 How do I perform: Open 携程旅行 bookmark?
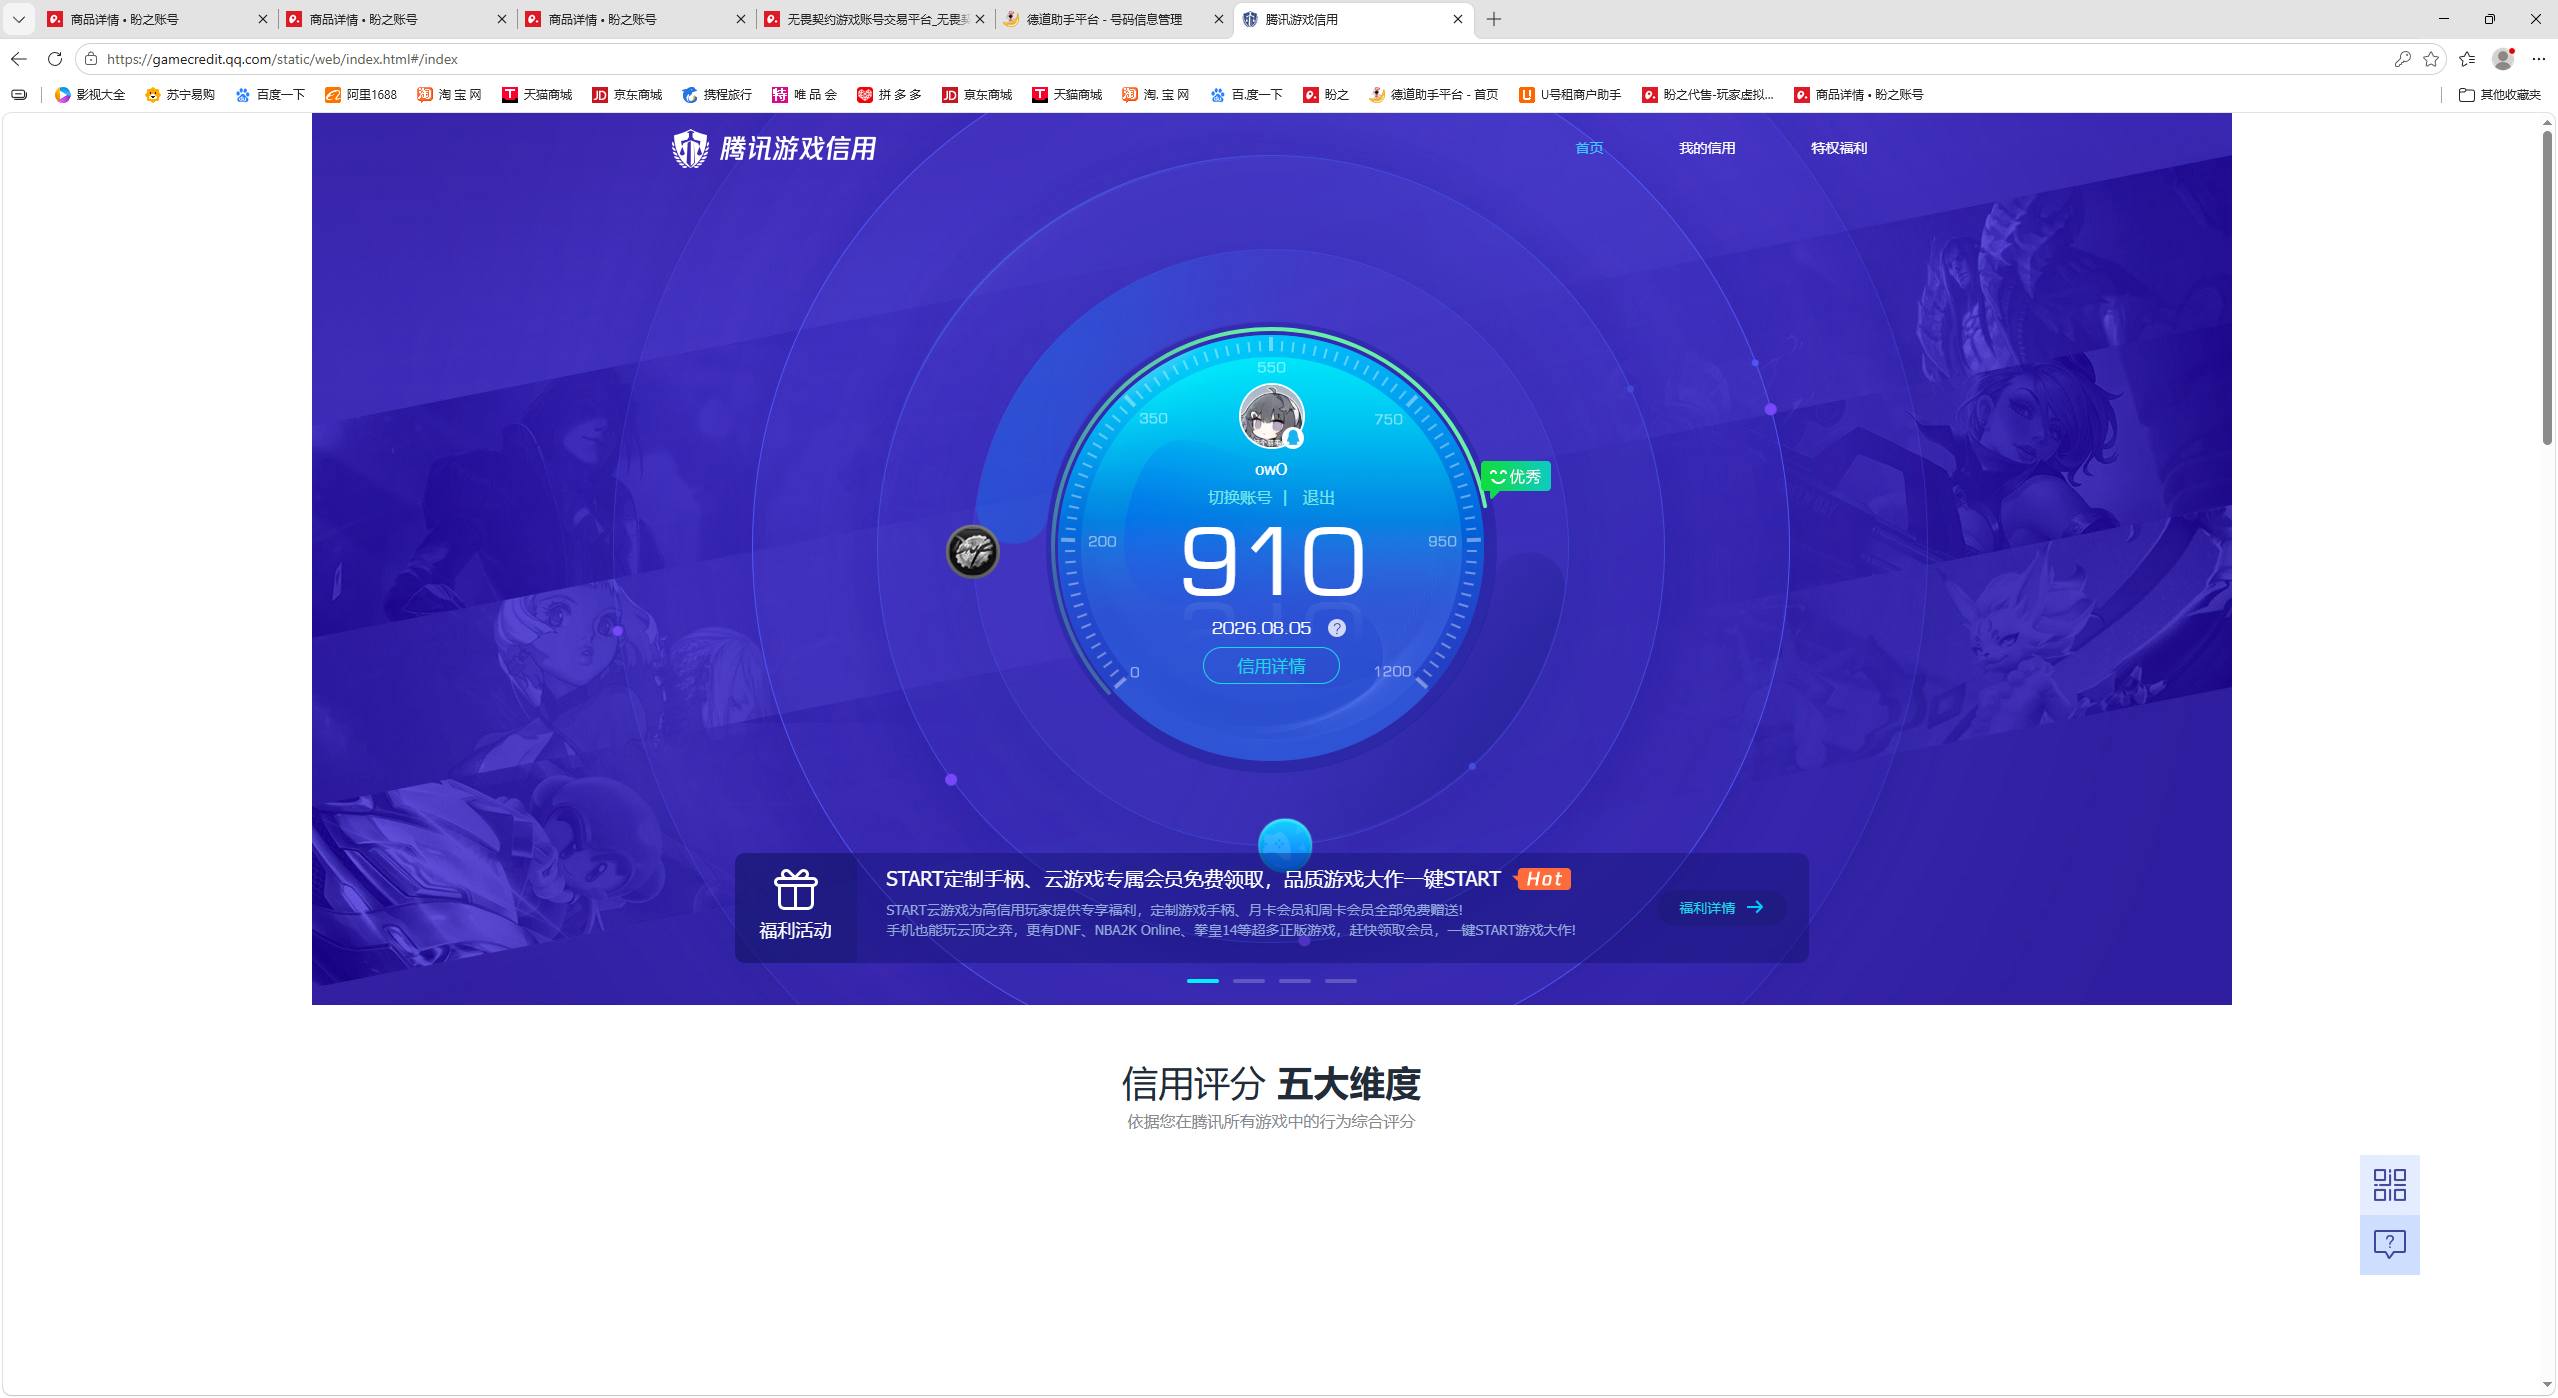pyautogui.click(x=717, y=95)
